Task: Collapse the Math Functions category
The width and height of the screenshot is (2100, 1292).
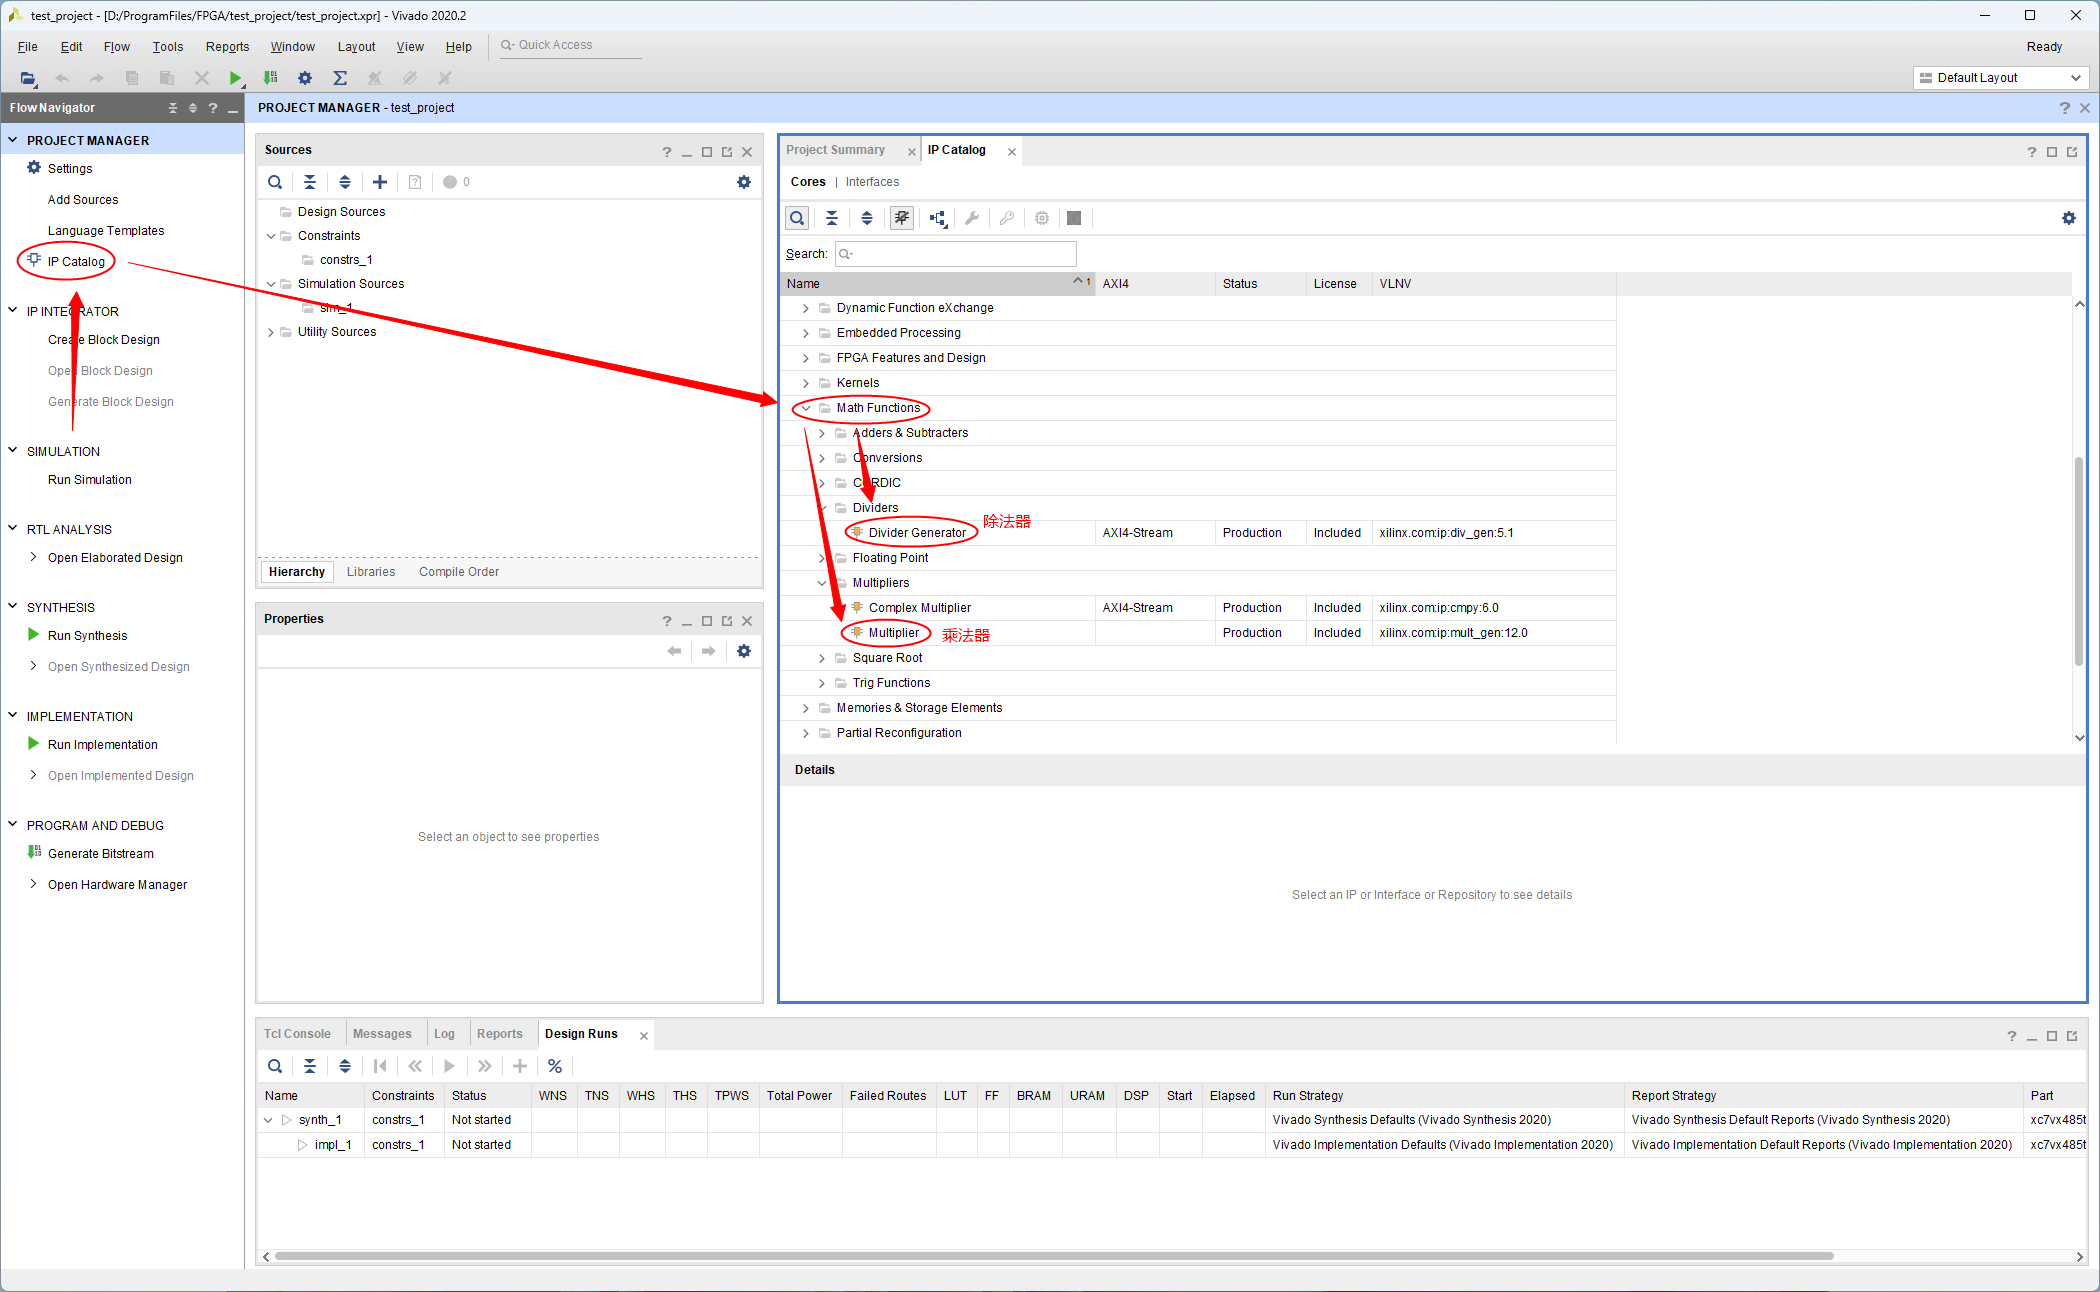Action: click(x=806, y=408)
